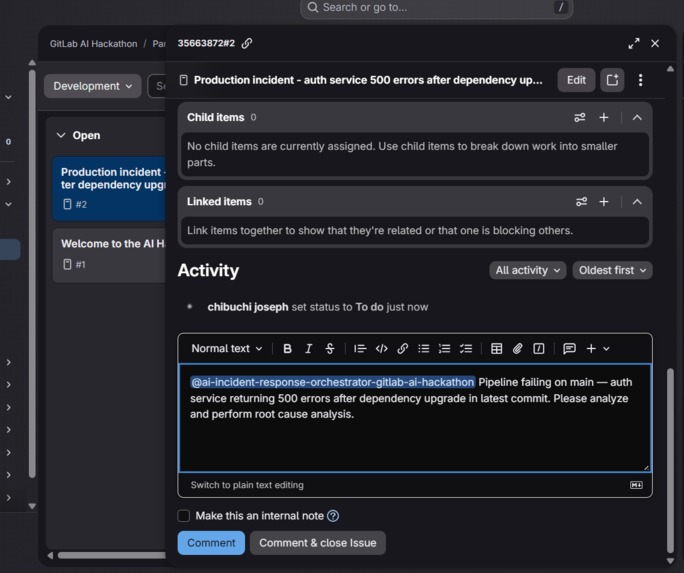684x573 pixels.
Task: Add a bullet list to the comment
Action: [x=424, y=348]
